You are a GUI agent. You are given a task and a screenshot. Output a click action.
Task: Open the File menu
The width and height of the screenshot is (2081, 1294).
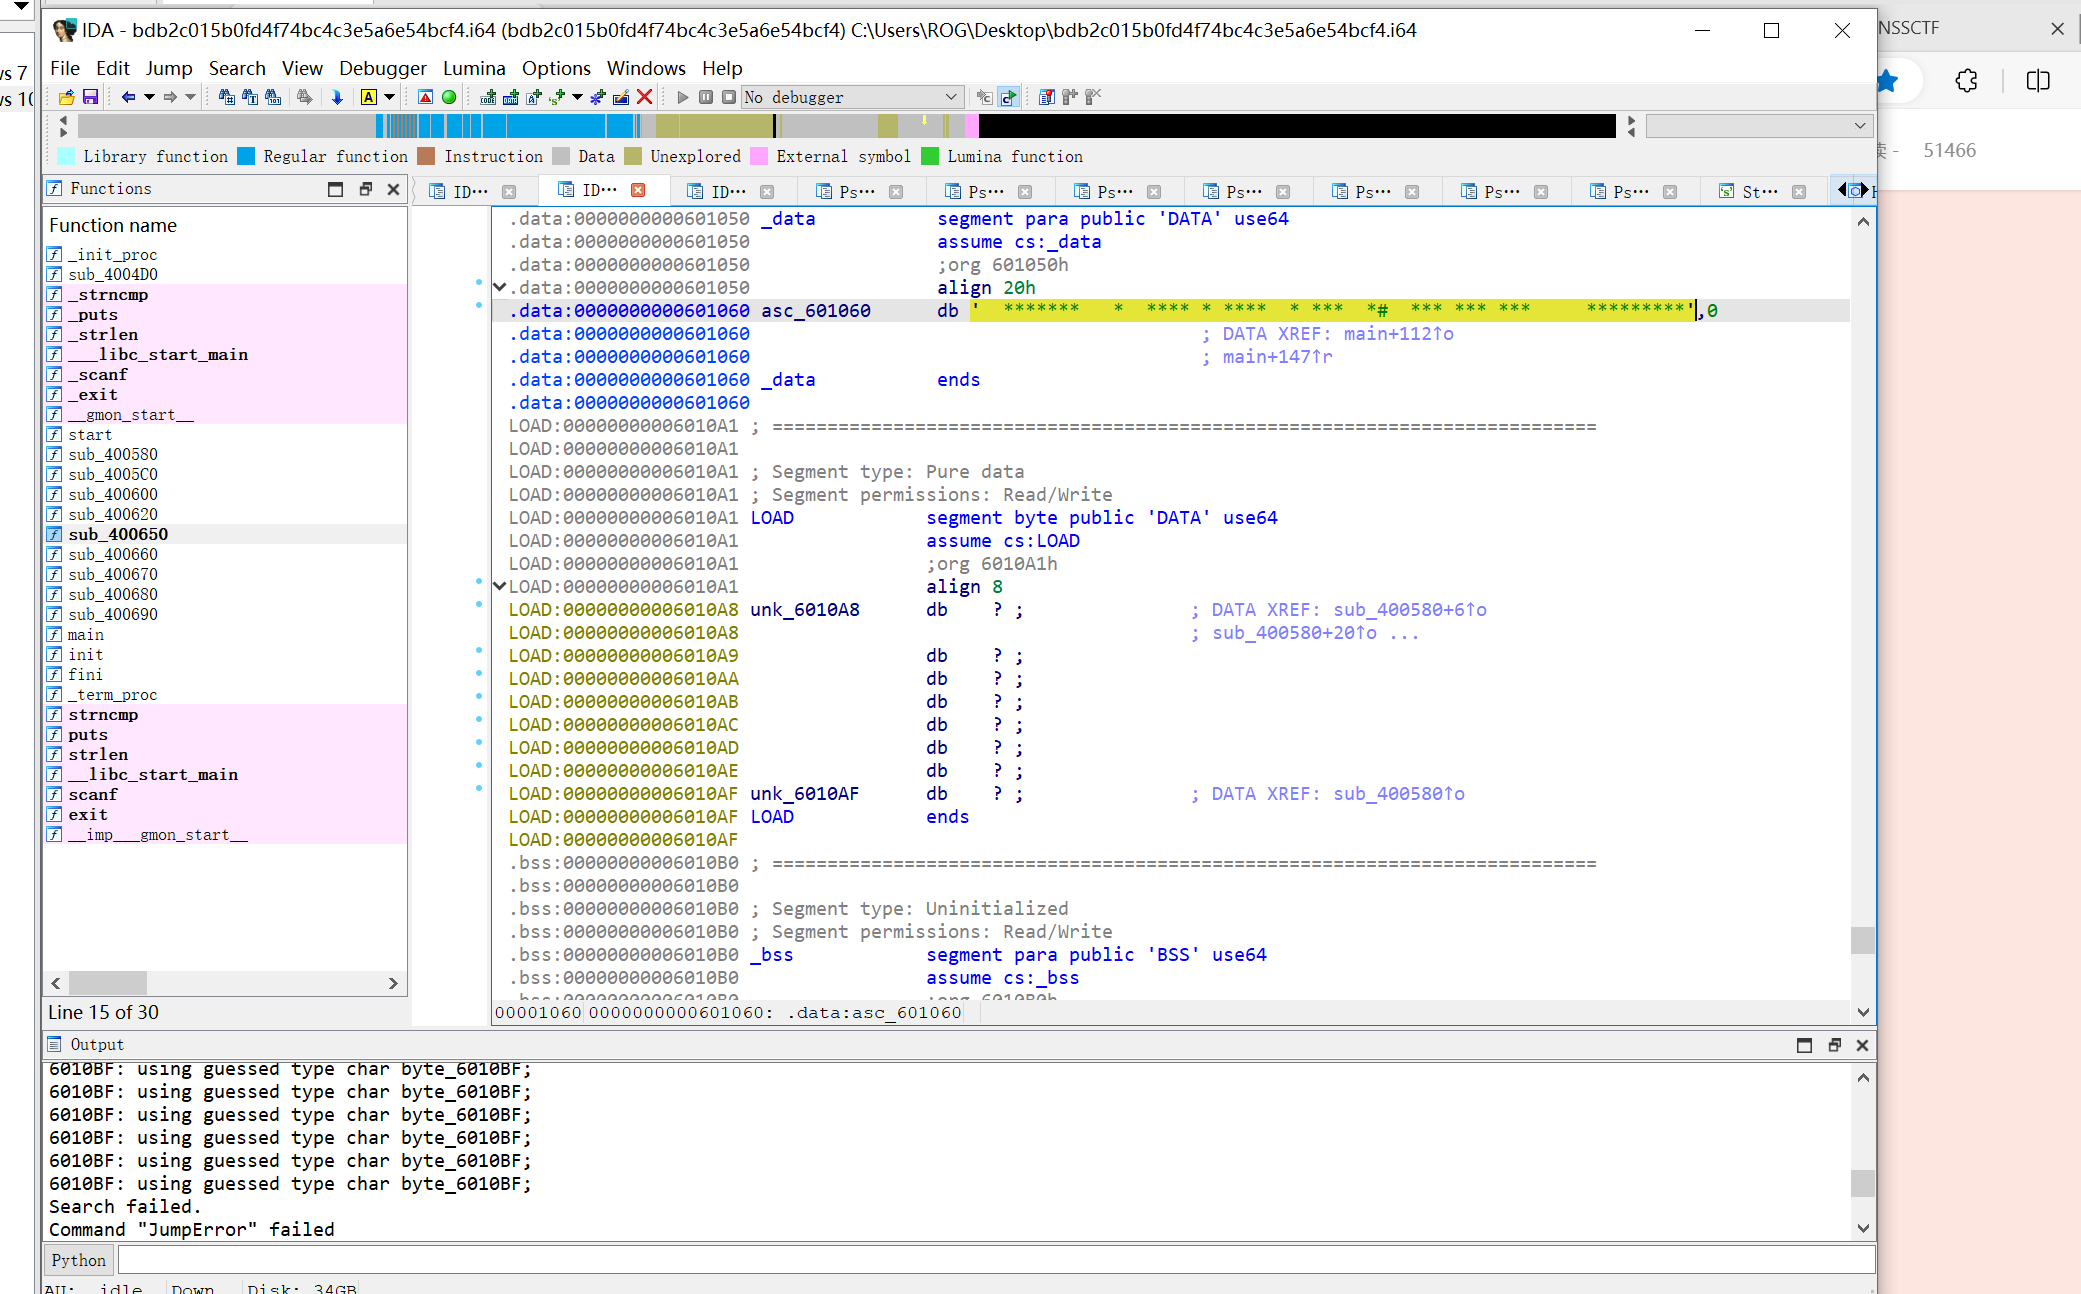[65, 68]
